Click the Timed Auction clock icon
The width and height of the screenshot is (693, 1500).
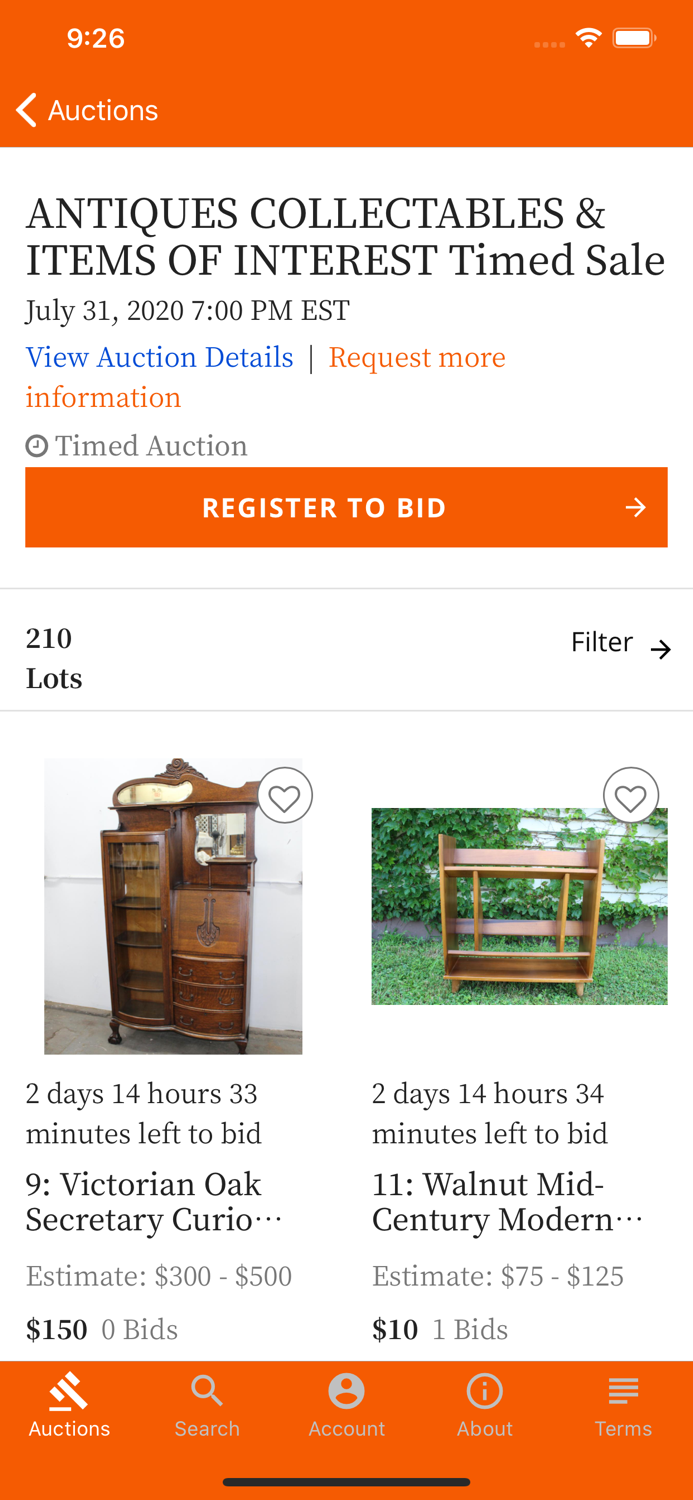(35, 444)
